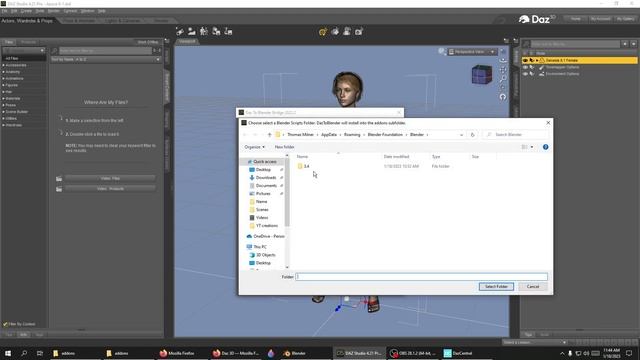
Task: Click the Up one level arrow
Action: pyautogui.click(x=269, y=135)
